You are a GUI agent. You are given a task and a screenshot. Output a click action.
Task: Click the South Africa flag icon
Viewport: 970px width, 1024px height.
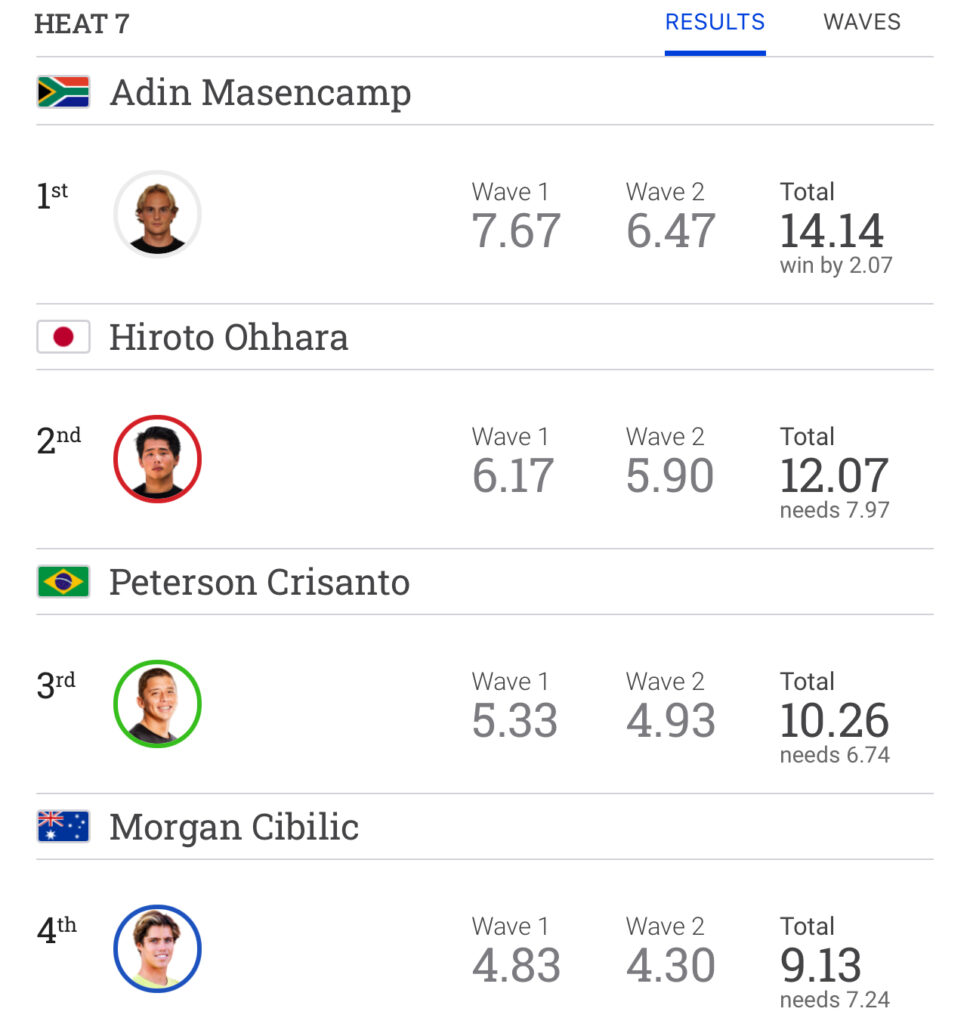click(63, 92)
